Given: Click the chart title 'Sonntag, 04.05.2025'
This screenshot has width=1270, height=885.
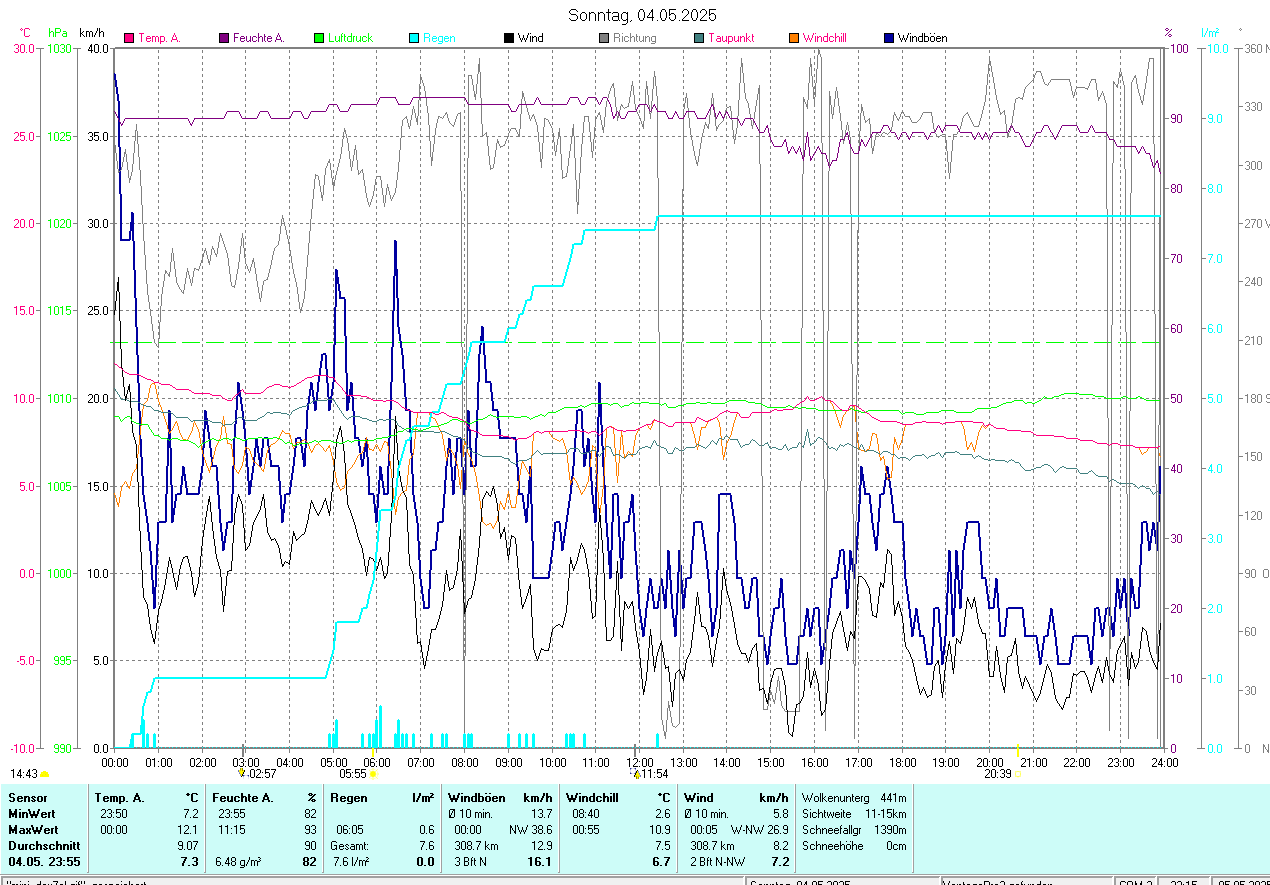Looking at the screenshot, I should point(642,15).
